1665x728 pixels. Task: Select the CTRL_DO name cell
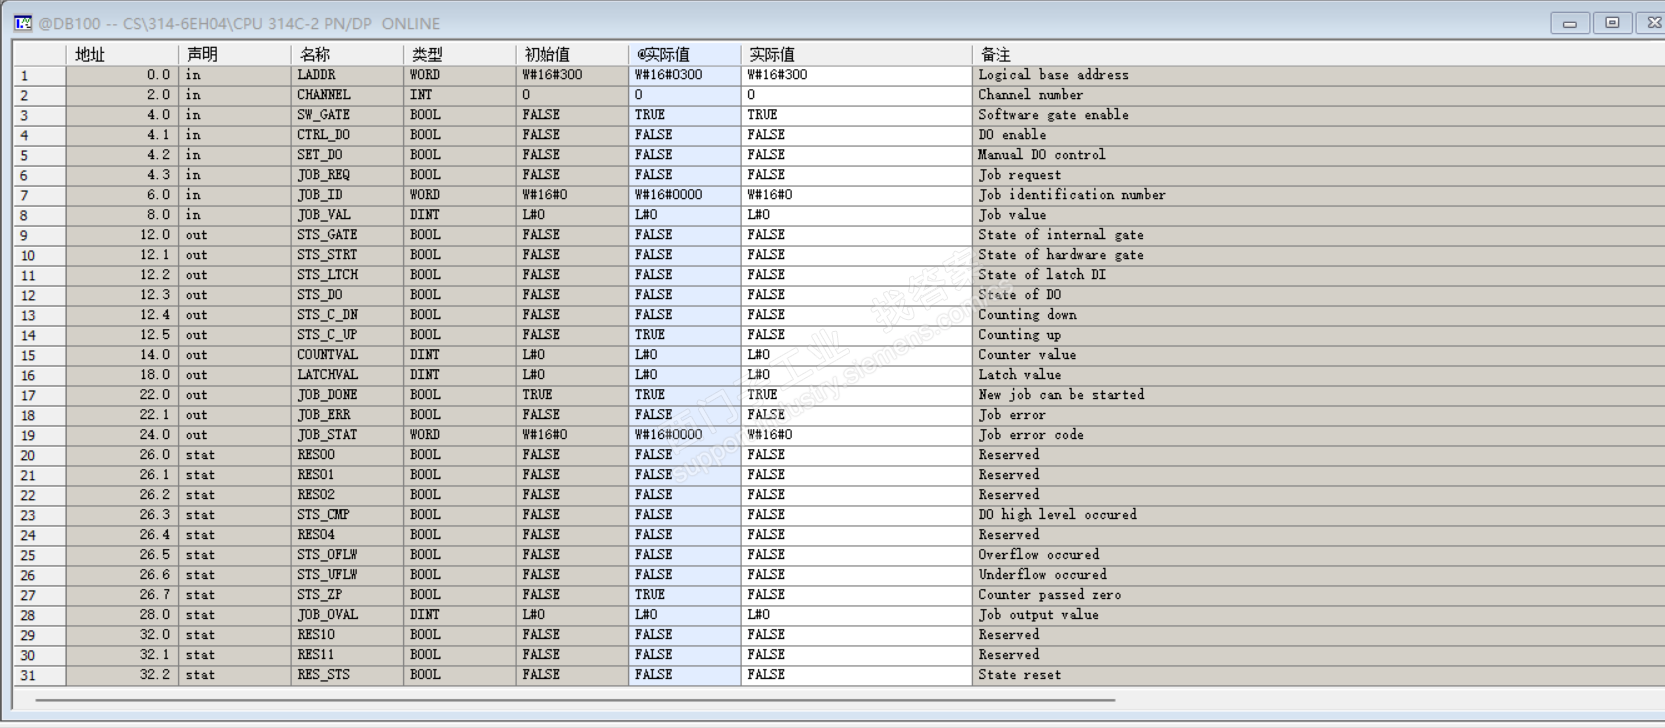[347, 135]
